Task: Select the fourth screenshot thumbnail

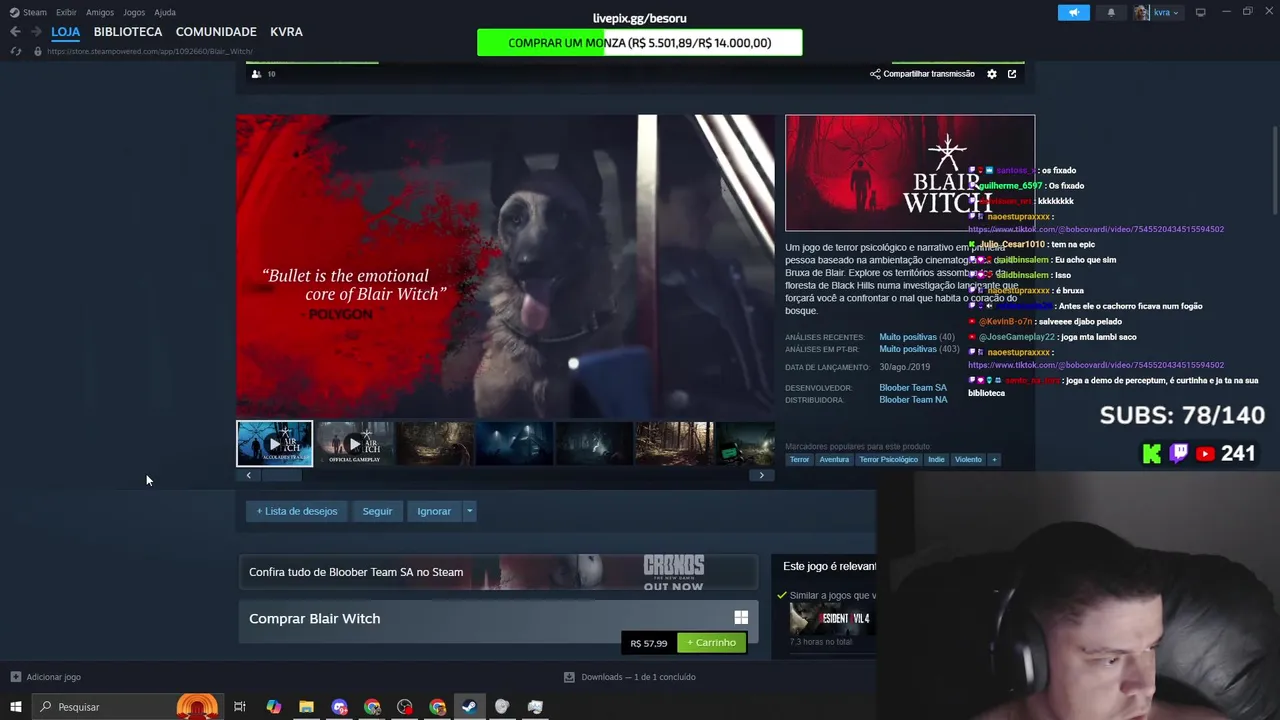Action: 515,444
